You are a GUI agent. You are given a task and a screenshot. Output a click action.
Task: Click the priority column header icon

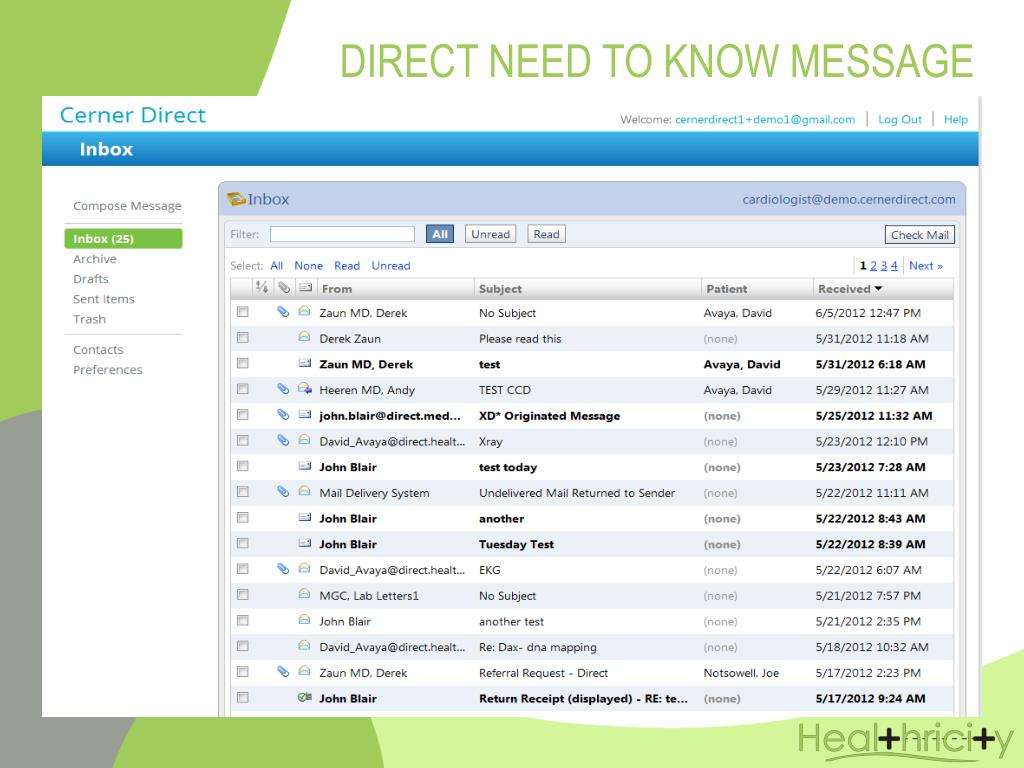click(x=262, y=287)
